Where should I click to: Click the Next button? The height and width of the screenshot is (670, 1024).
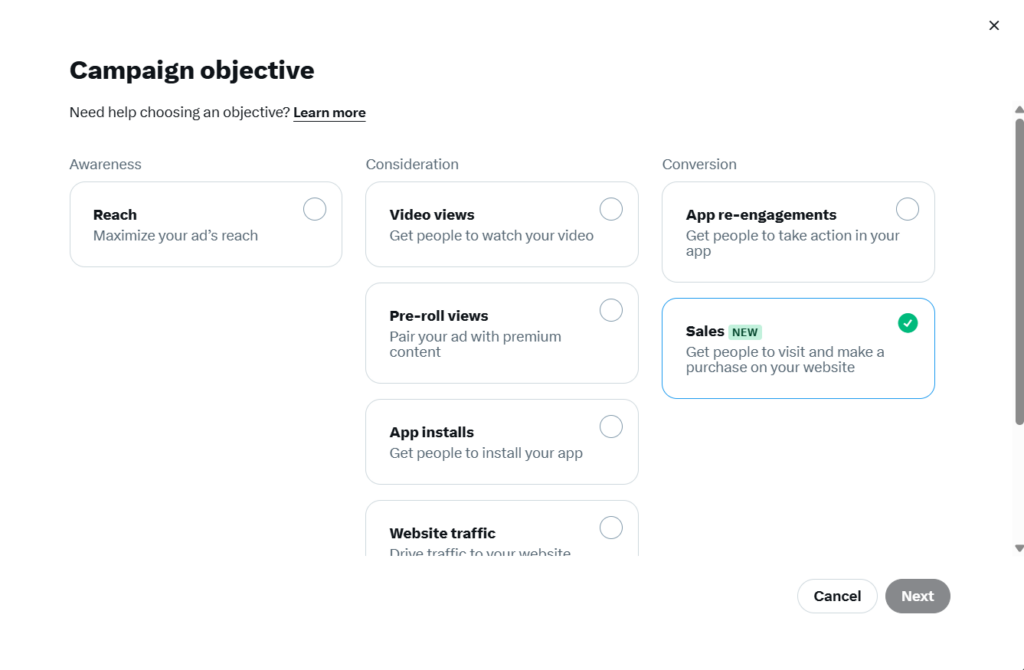coord(917,595)
